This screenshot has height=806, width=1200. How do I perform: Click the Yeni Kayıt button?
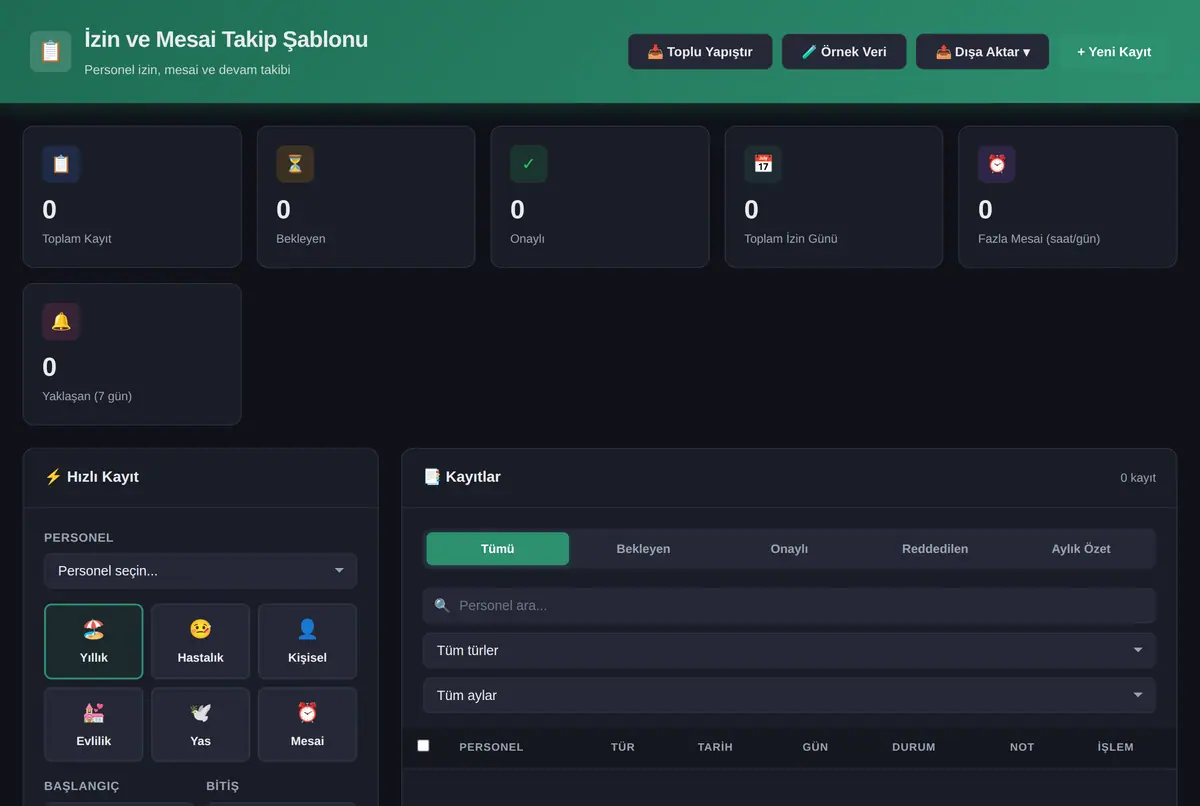click(x=1114, y=52)
